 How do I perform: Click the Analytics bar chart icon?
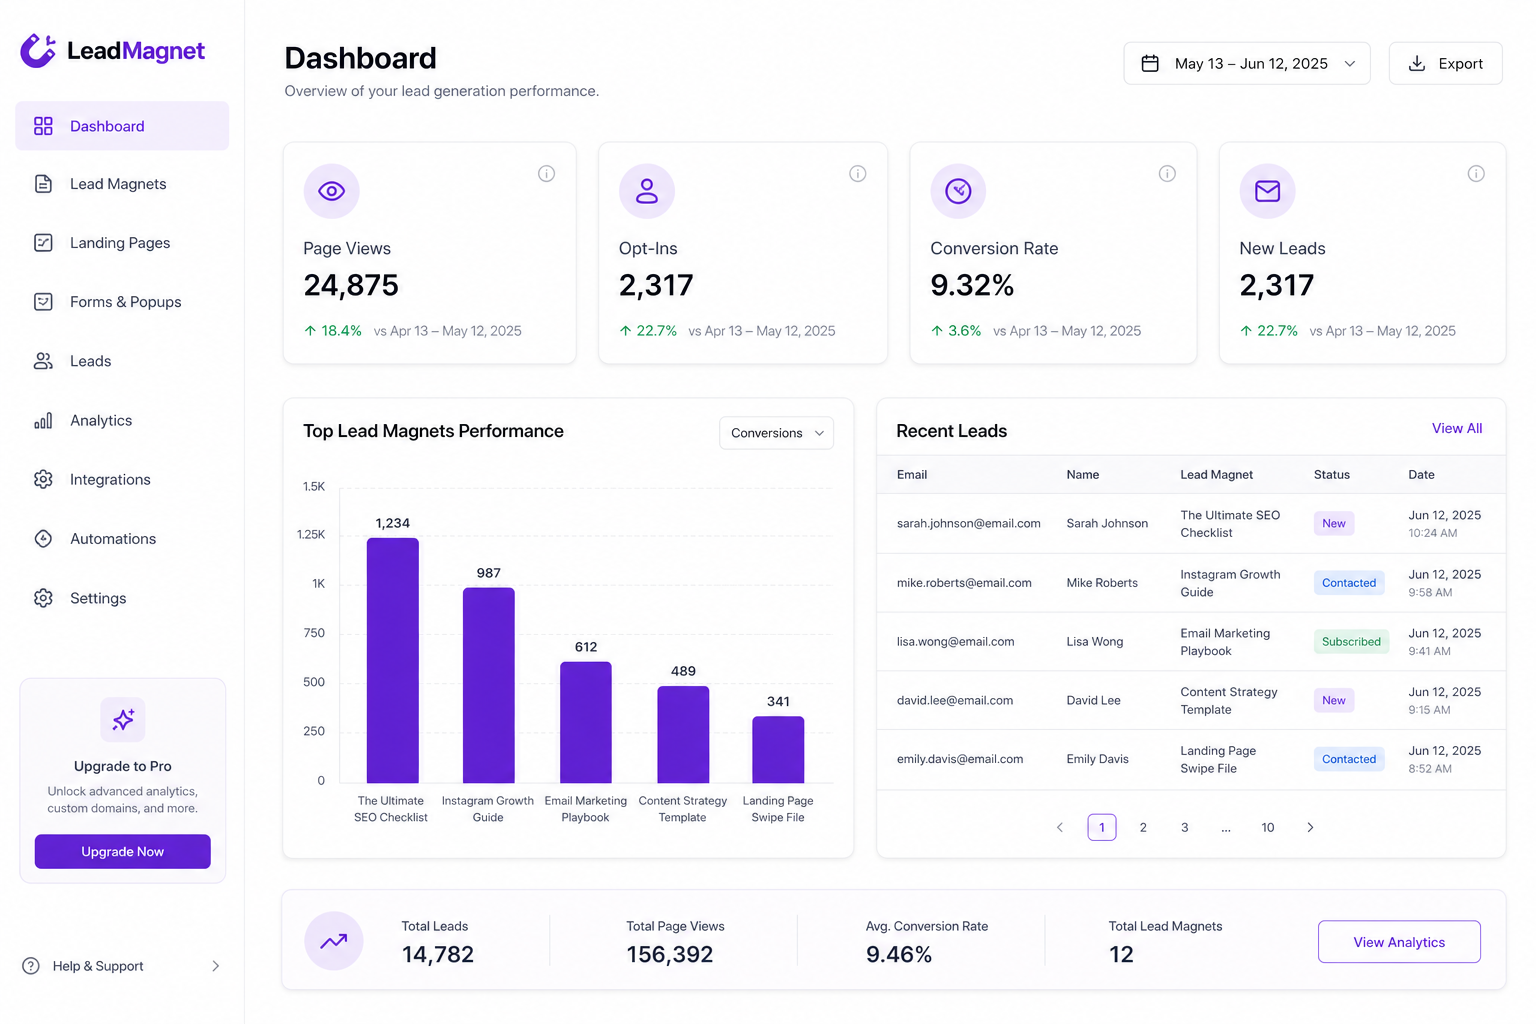pos(43,420)
